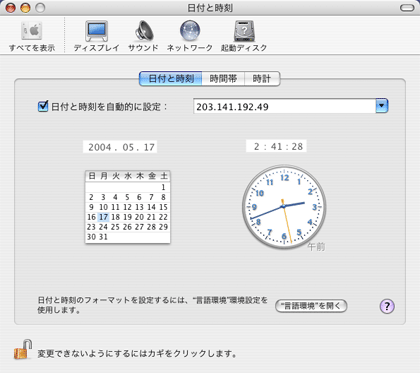Select day 25 in the calendar
Image resolution: width=420 pixels, height=373 pixels.
click(115, 227)
